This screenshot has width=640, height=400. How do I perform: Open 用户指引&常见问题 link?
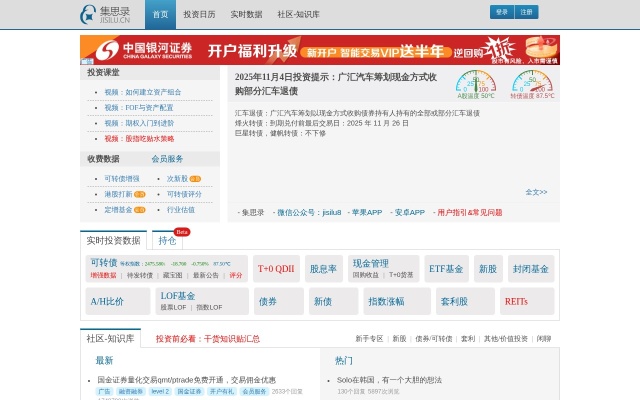point(469,212)
